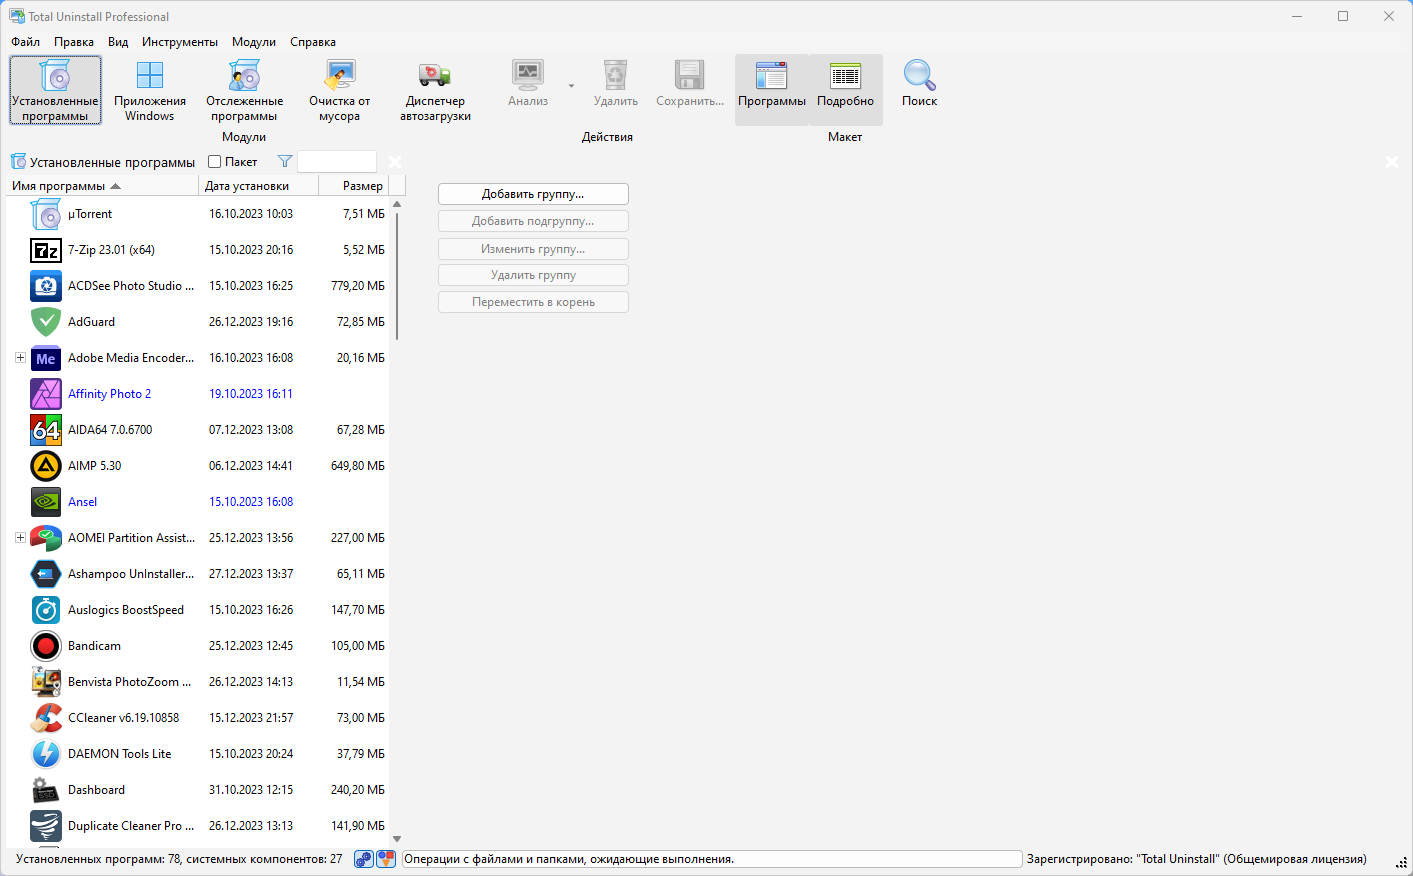Select the Приложения Windows module
This screenshot has height=876, width=1413.
(148, 89)
